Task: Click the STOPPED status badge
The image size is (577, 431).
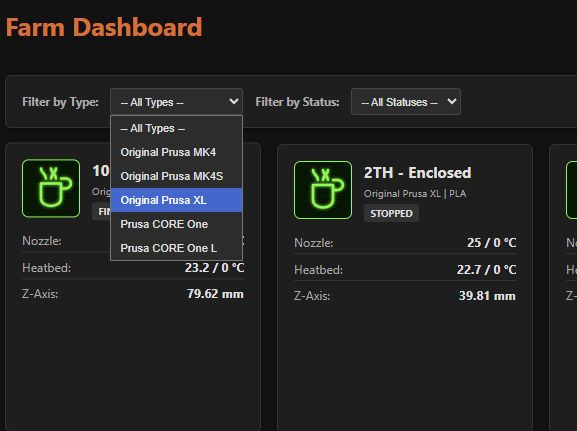Action: pyautogui.click(x=391, y=213)
